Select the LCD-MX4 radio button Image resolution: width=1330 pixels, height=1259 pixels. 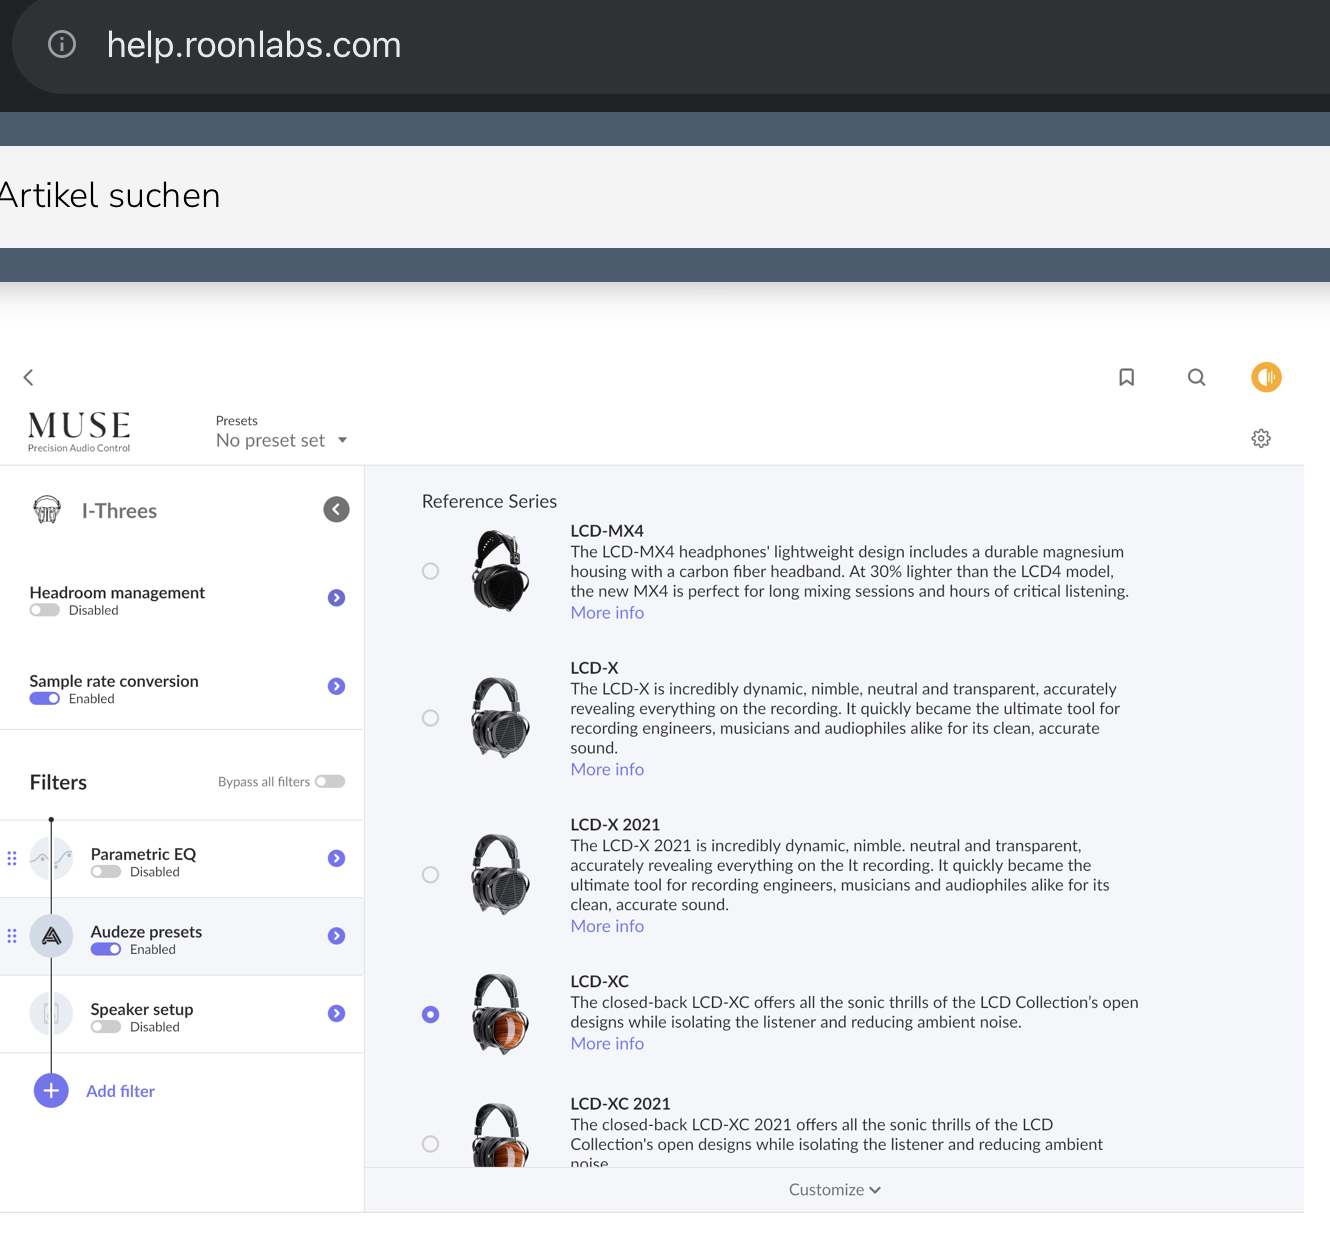point(430,571)
